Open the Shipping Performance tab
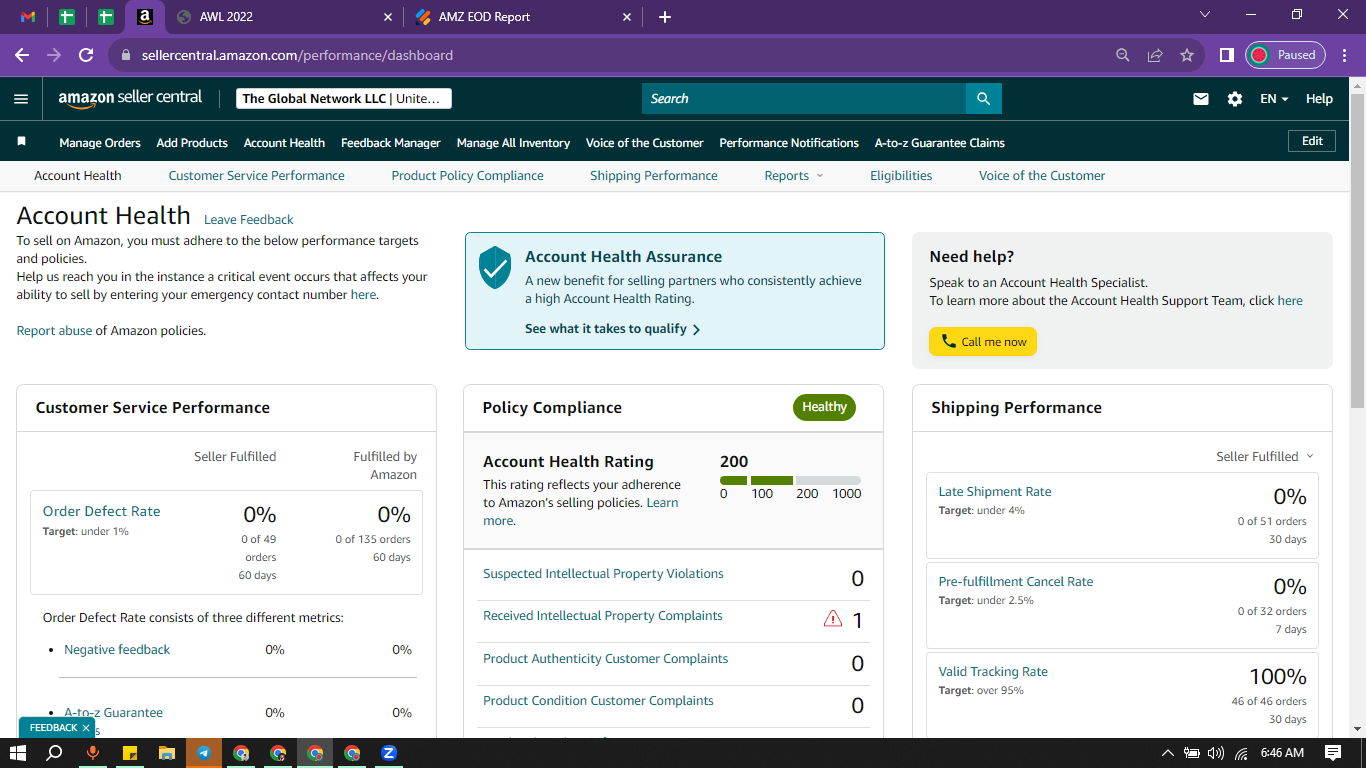The width and height of the screenshot is (1366, 768). 654,175
